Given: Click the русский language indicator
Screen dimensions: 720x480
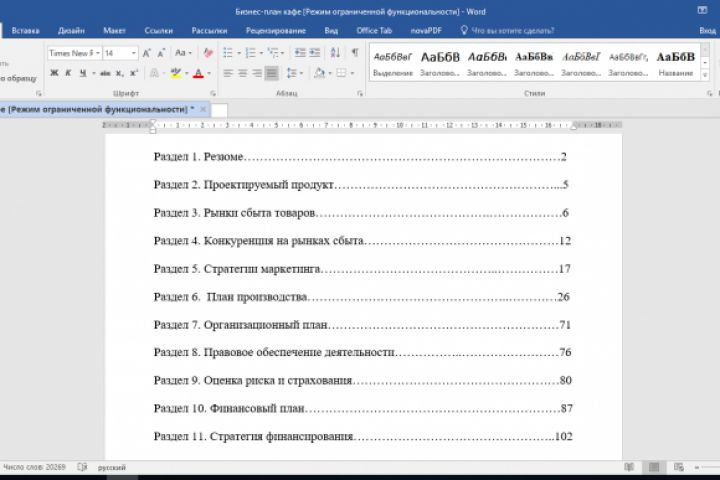Looking at the screenshot, I should point(112,467).
